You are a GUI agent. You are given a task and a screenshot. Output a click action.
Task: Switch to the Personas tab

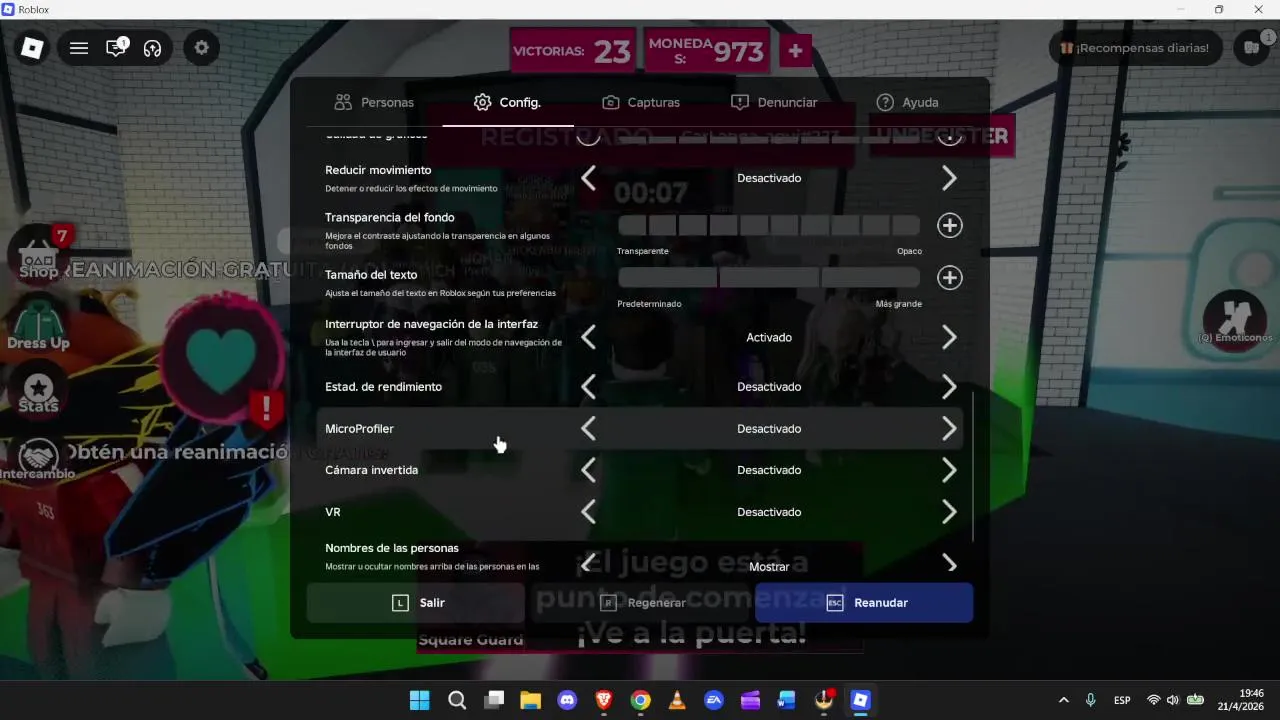tap(374, 102)
